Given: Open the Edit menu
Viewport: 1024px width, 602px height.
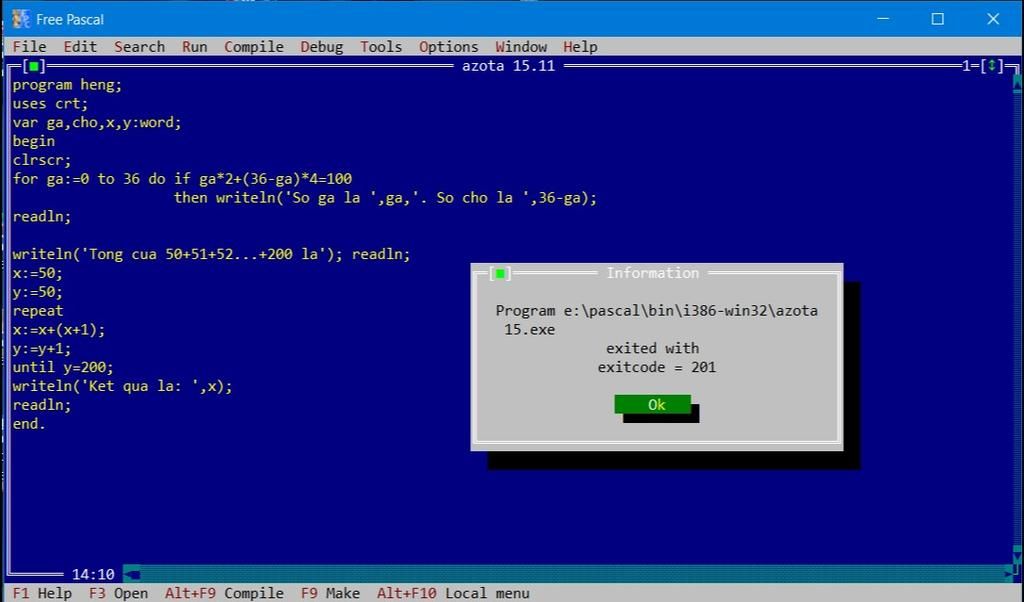Looking at the screenshot, I should 80,47.
